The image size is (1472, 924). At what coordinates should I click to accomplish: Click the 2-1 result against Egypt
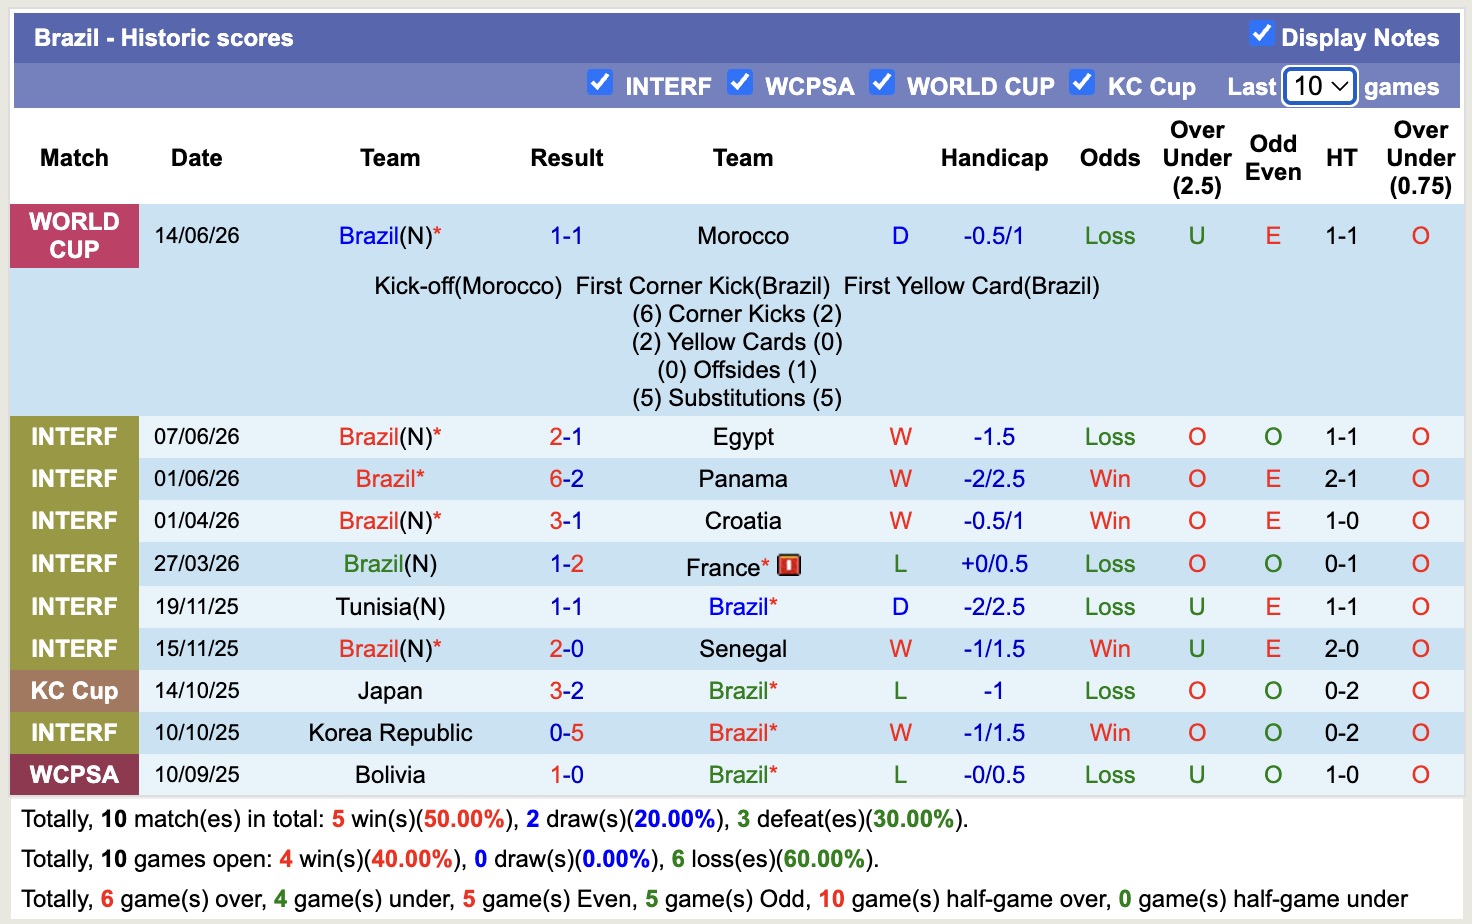(566, 437)
